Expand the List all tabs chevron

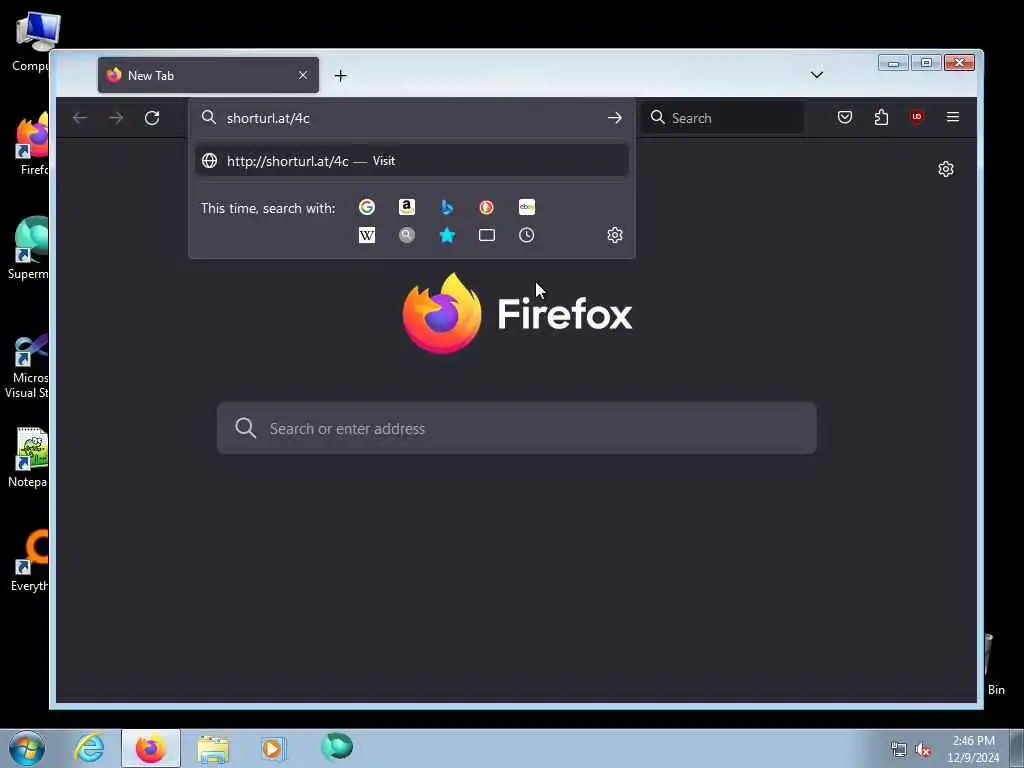pyautogui.click(x=816, y=75)
